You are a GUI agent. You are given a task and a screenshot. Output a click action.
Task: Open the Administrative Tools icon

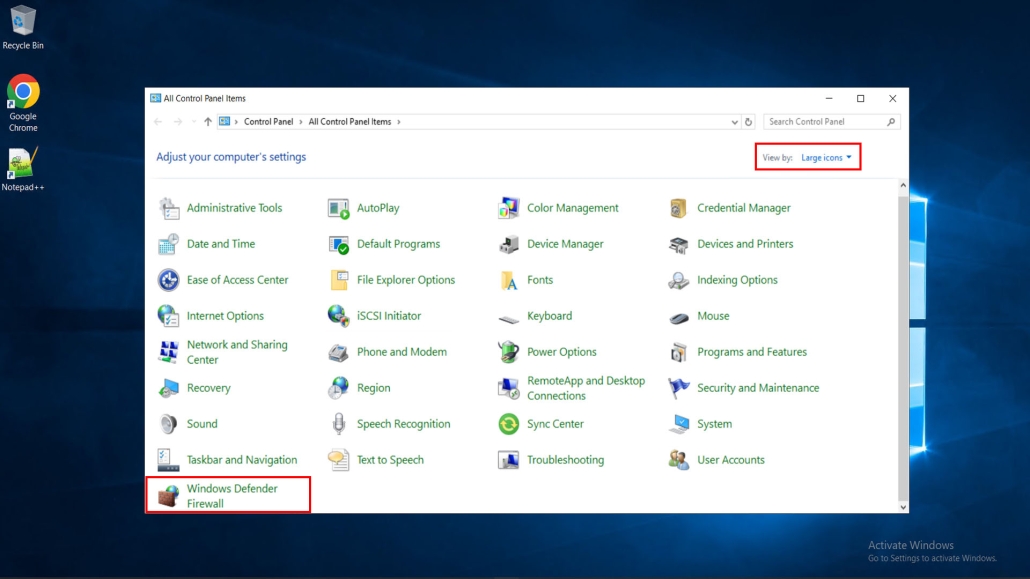[x=169, y=208]
